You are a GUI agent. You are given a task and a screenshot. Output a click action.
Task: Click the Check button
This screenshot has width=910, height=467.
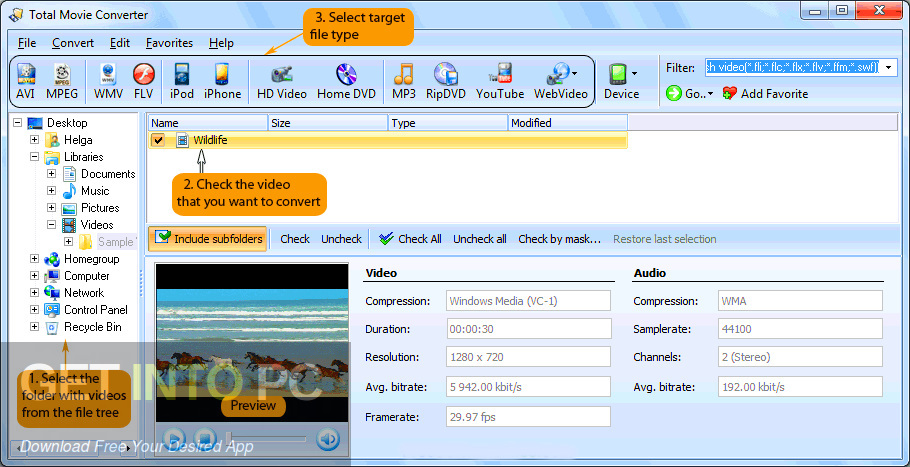[295, 238]
